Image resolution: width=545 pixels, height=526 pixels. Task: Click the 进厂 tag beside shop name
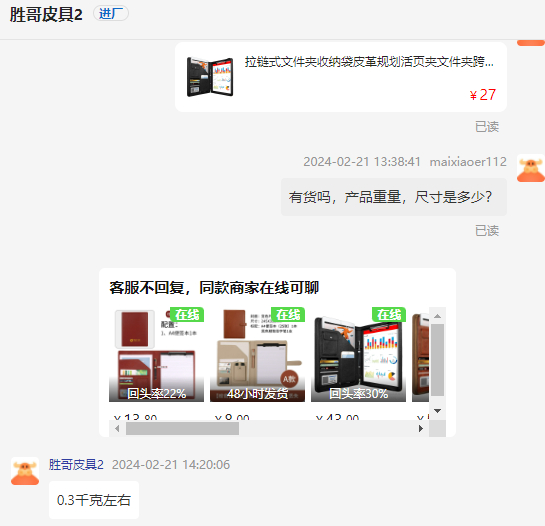pyautogui.click(x=111, y=14)
